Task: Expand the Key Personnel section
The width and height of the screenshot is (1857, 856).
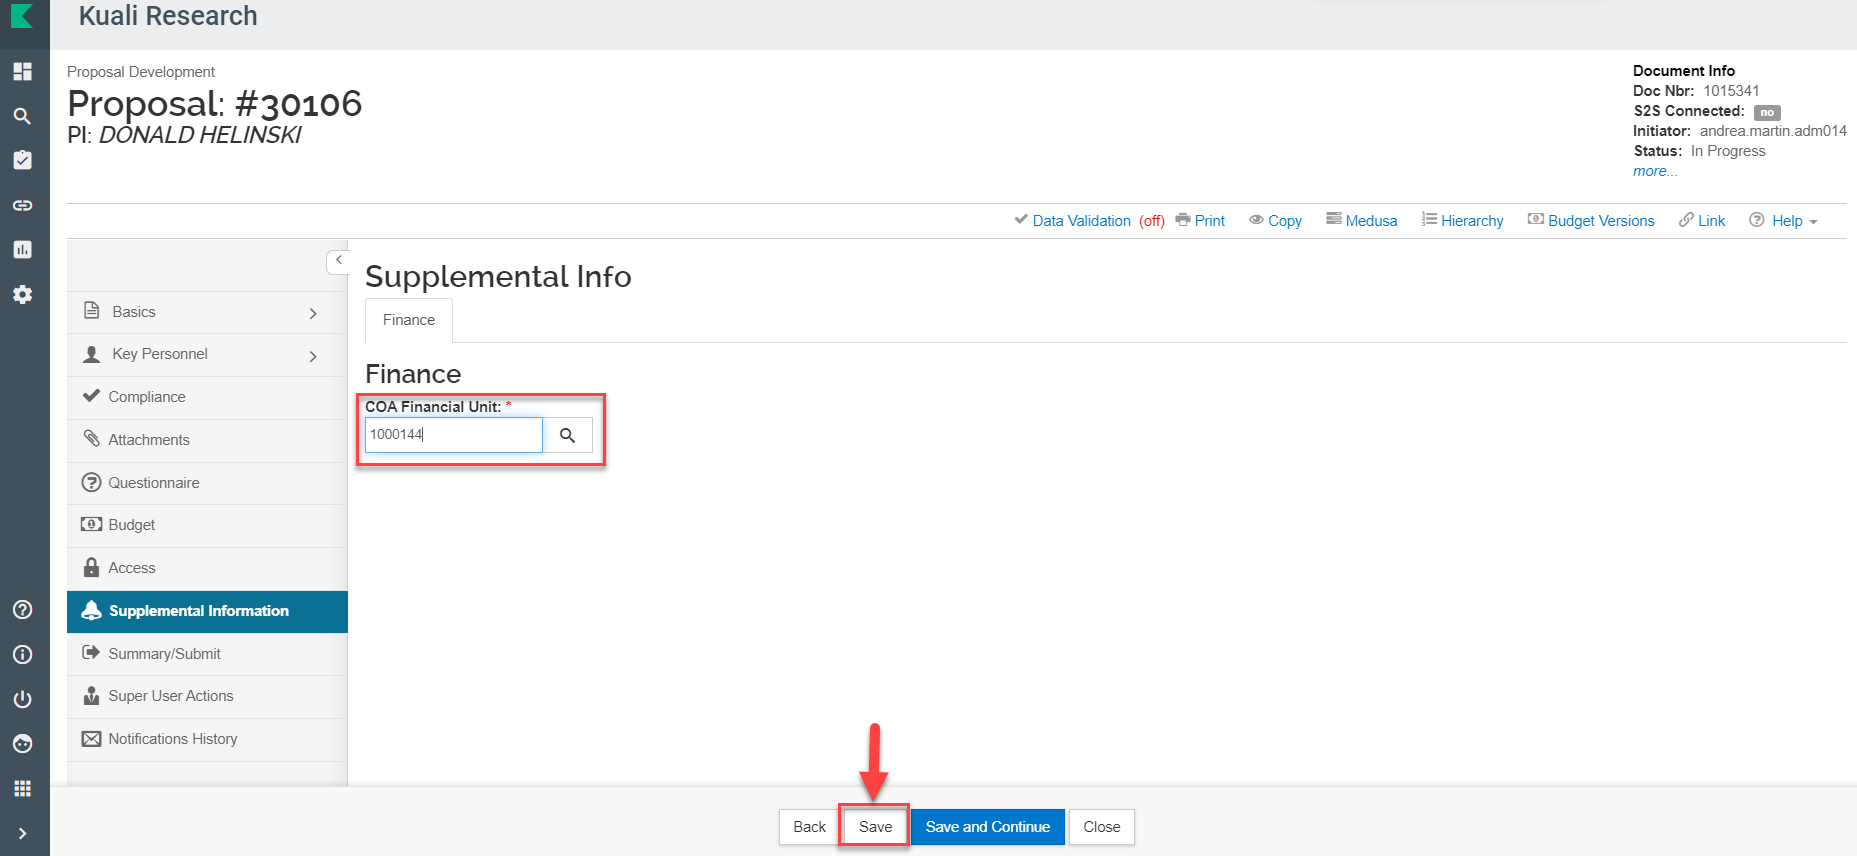Action: click(207, 355)
